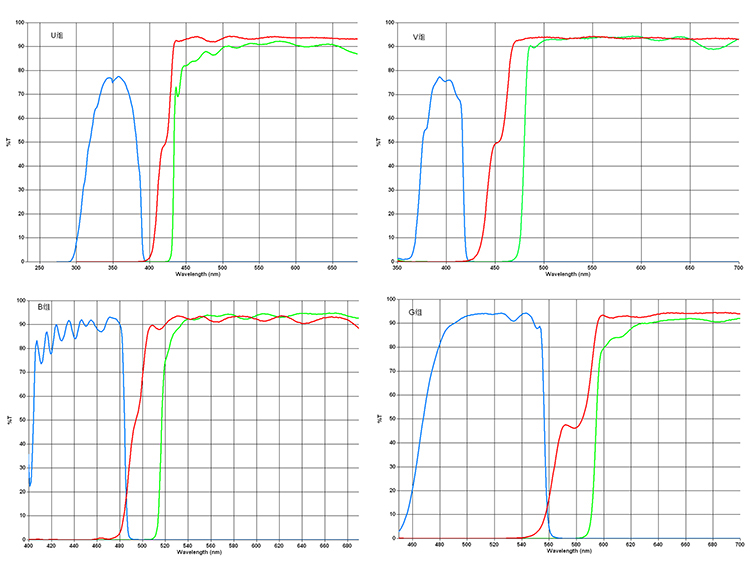Click the U组 label in the top-left chart
Viewport: 750px width, 566px height.
click(x=57, y=36)
